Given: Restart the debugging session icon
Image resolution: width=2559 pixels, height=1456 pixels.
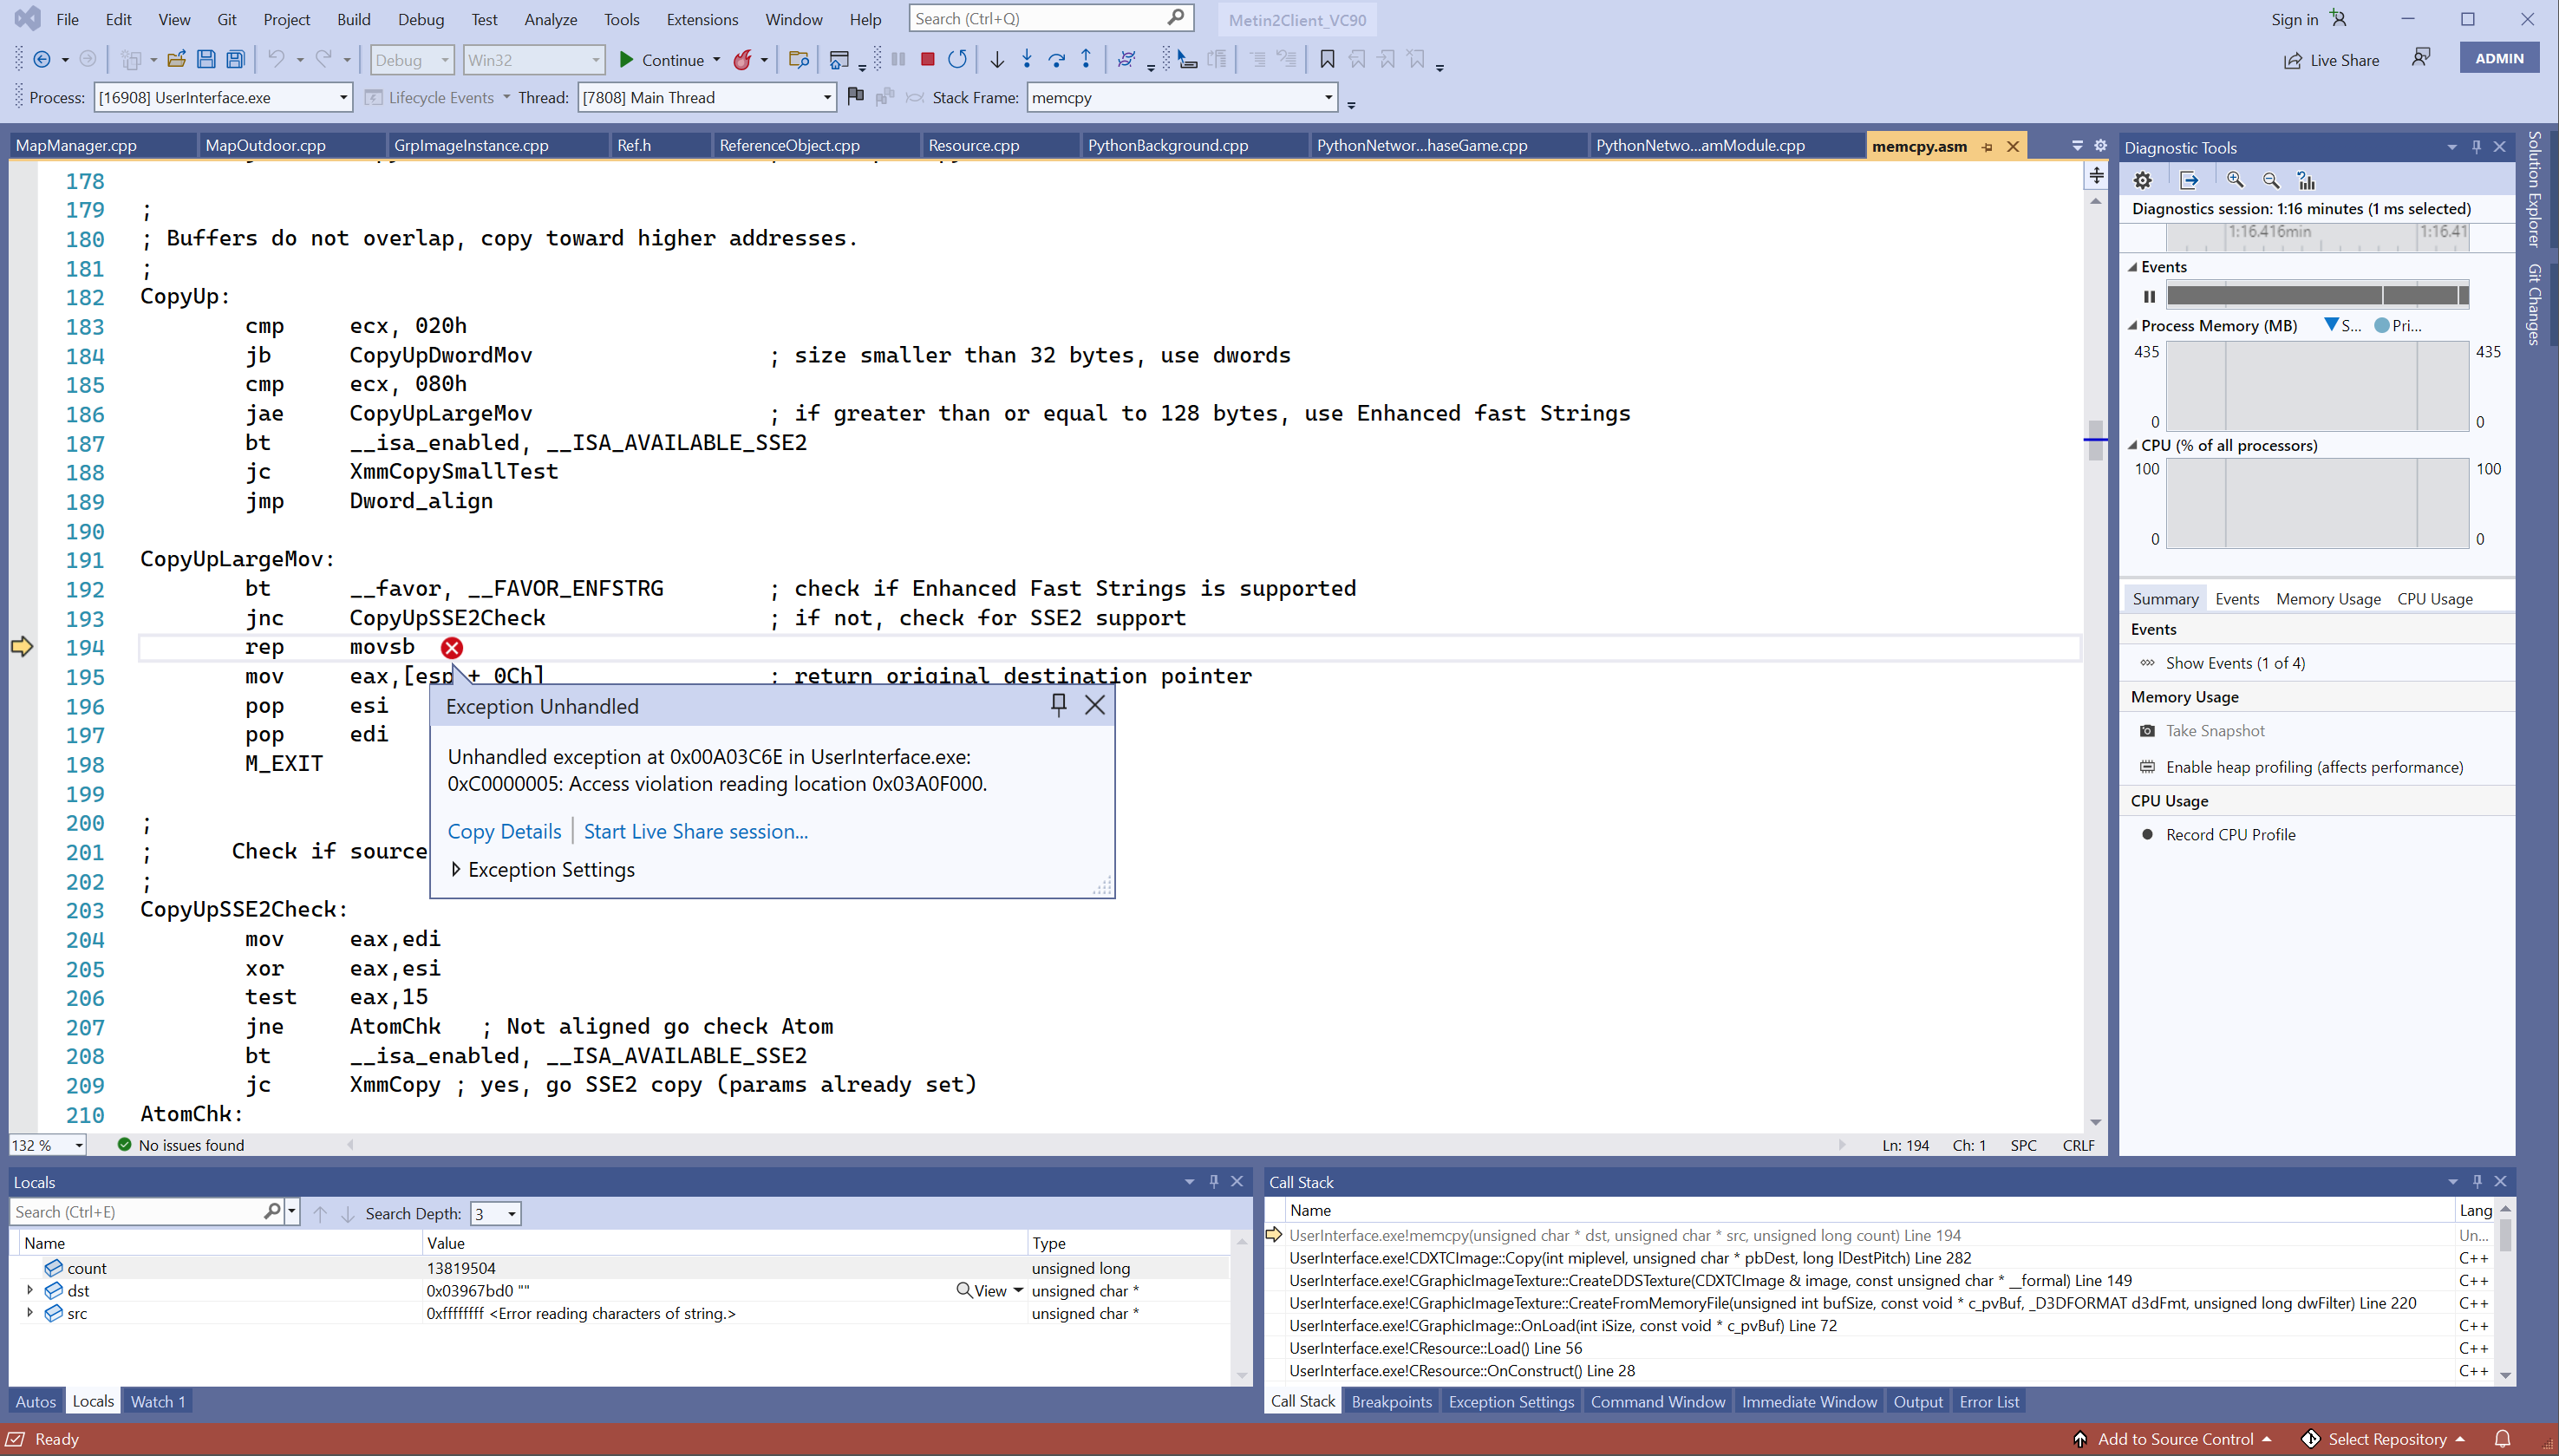Looking at the screenshot, I should tap(957, 60).
